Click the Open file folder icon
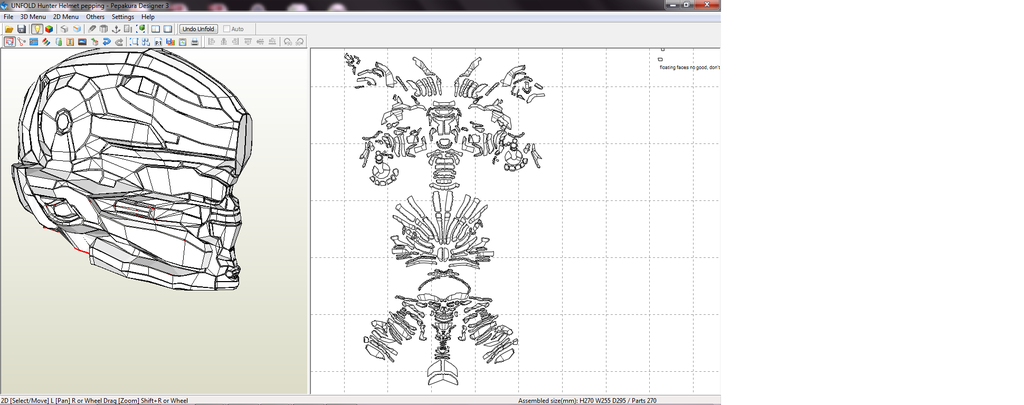 point(9,29)
